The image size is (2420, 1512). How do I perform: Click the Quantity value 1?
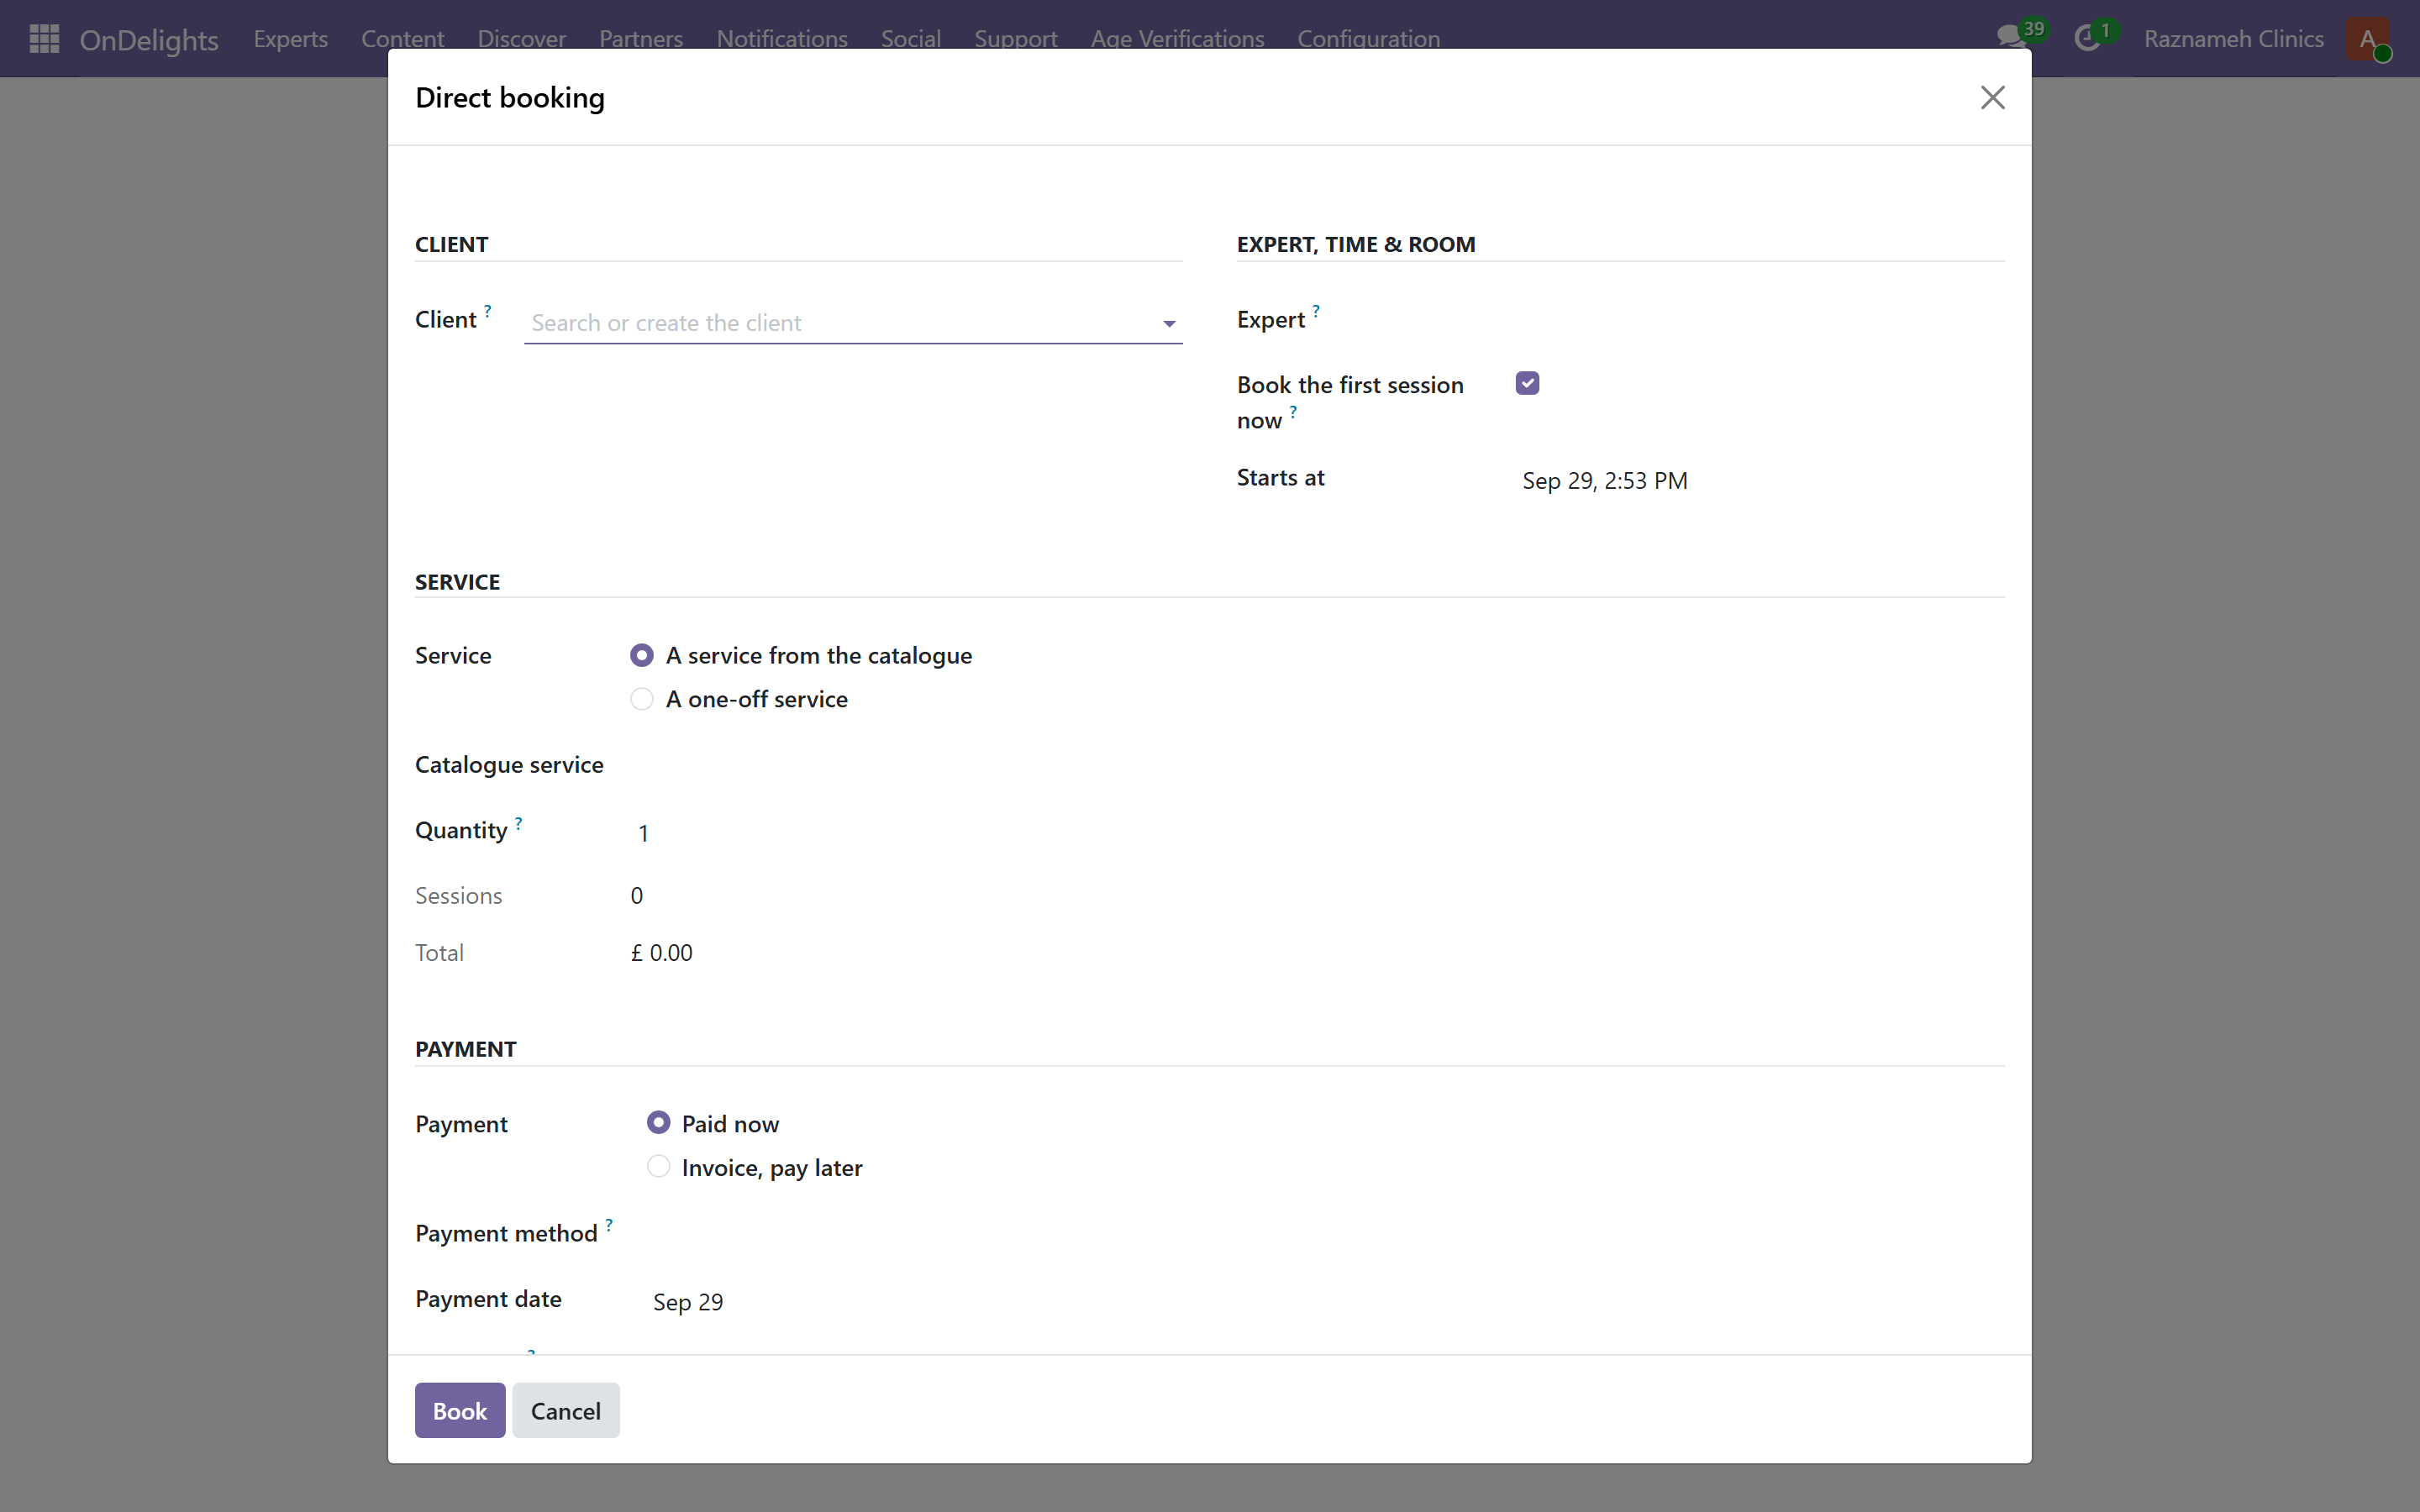pos(644,832)
